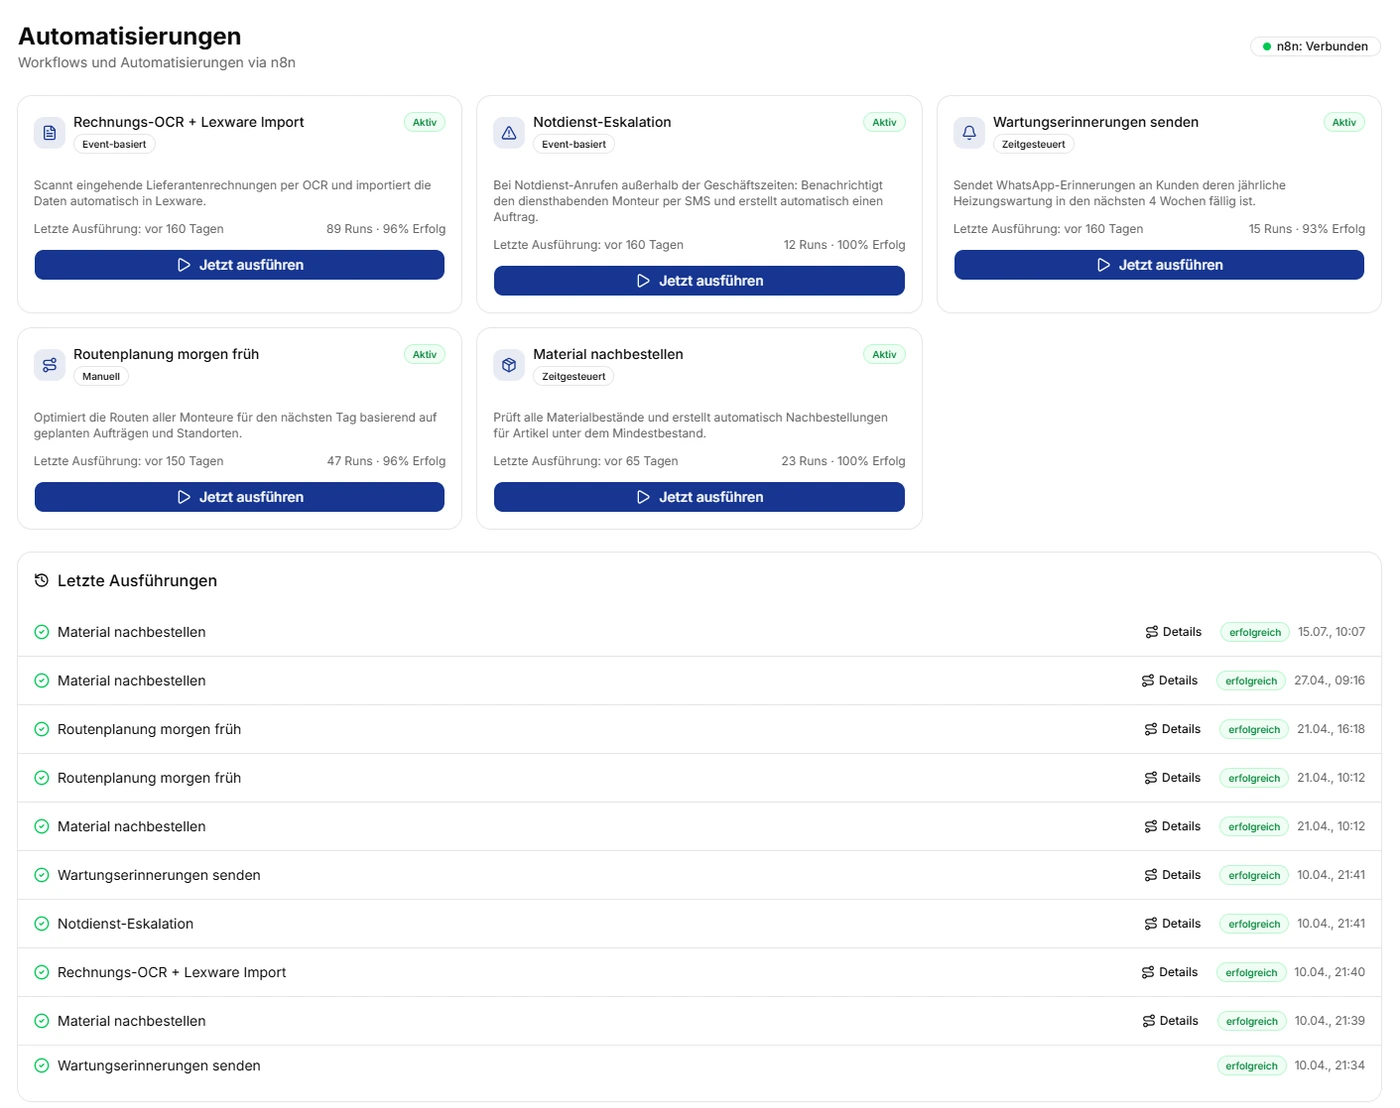1400x1108 pixels.
Task: View Details of Routenplanung run at 21.04., 10:12
Action: (x=1173, y=778)
